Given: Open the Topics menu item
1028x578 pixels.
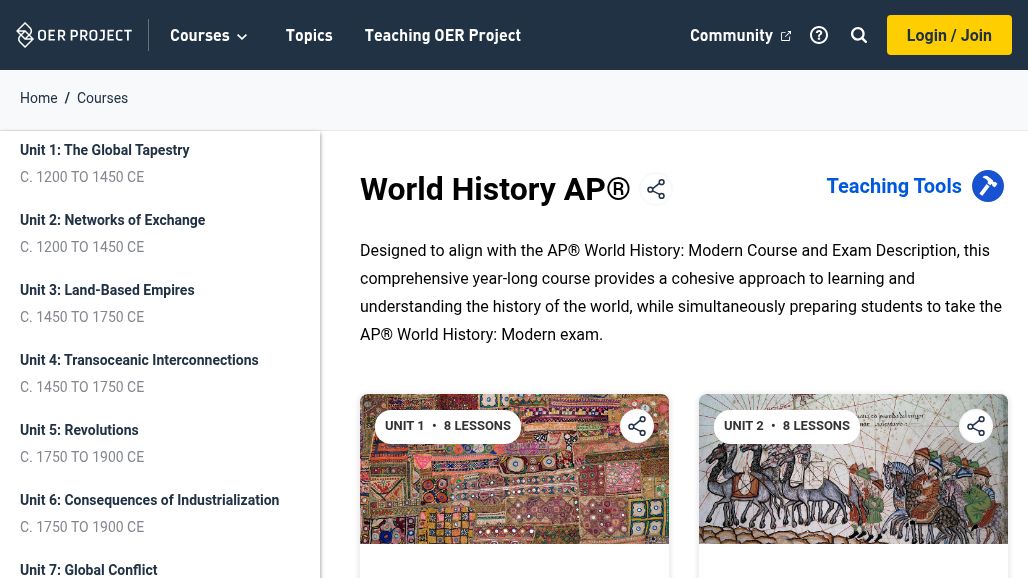Looking at the screenshot, I should pos(309,35).
